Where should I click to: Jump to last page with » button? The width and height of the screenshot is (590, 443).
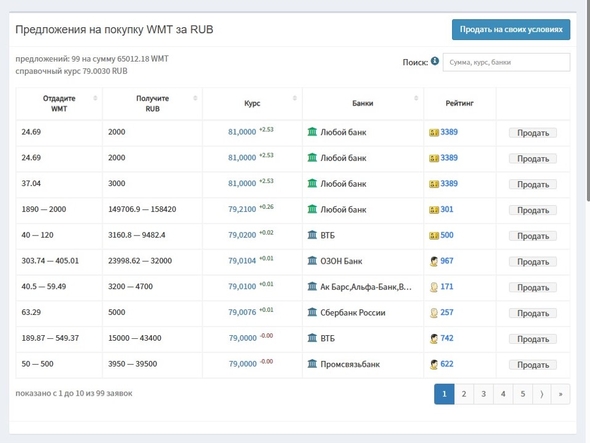point(561,394)
